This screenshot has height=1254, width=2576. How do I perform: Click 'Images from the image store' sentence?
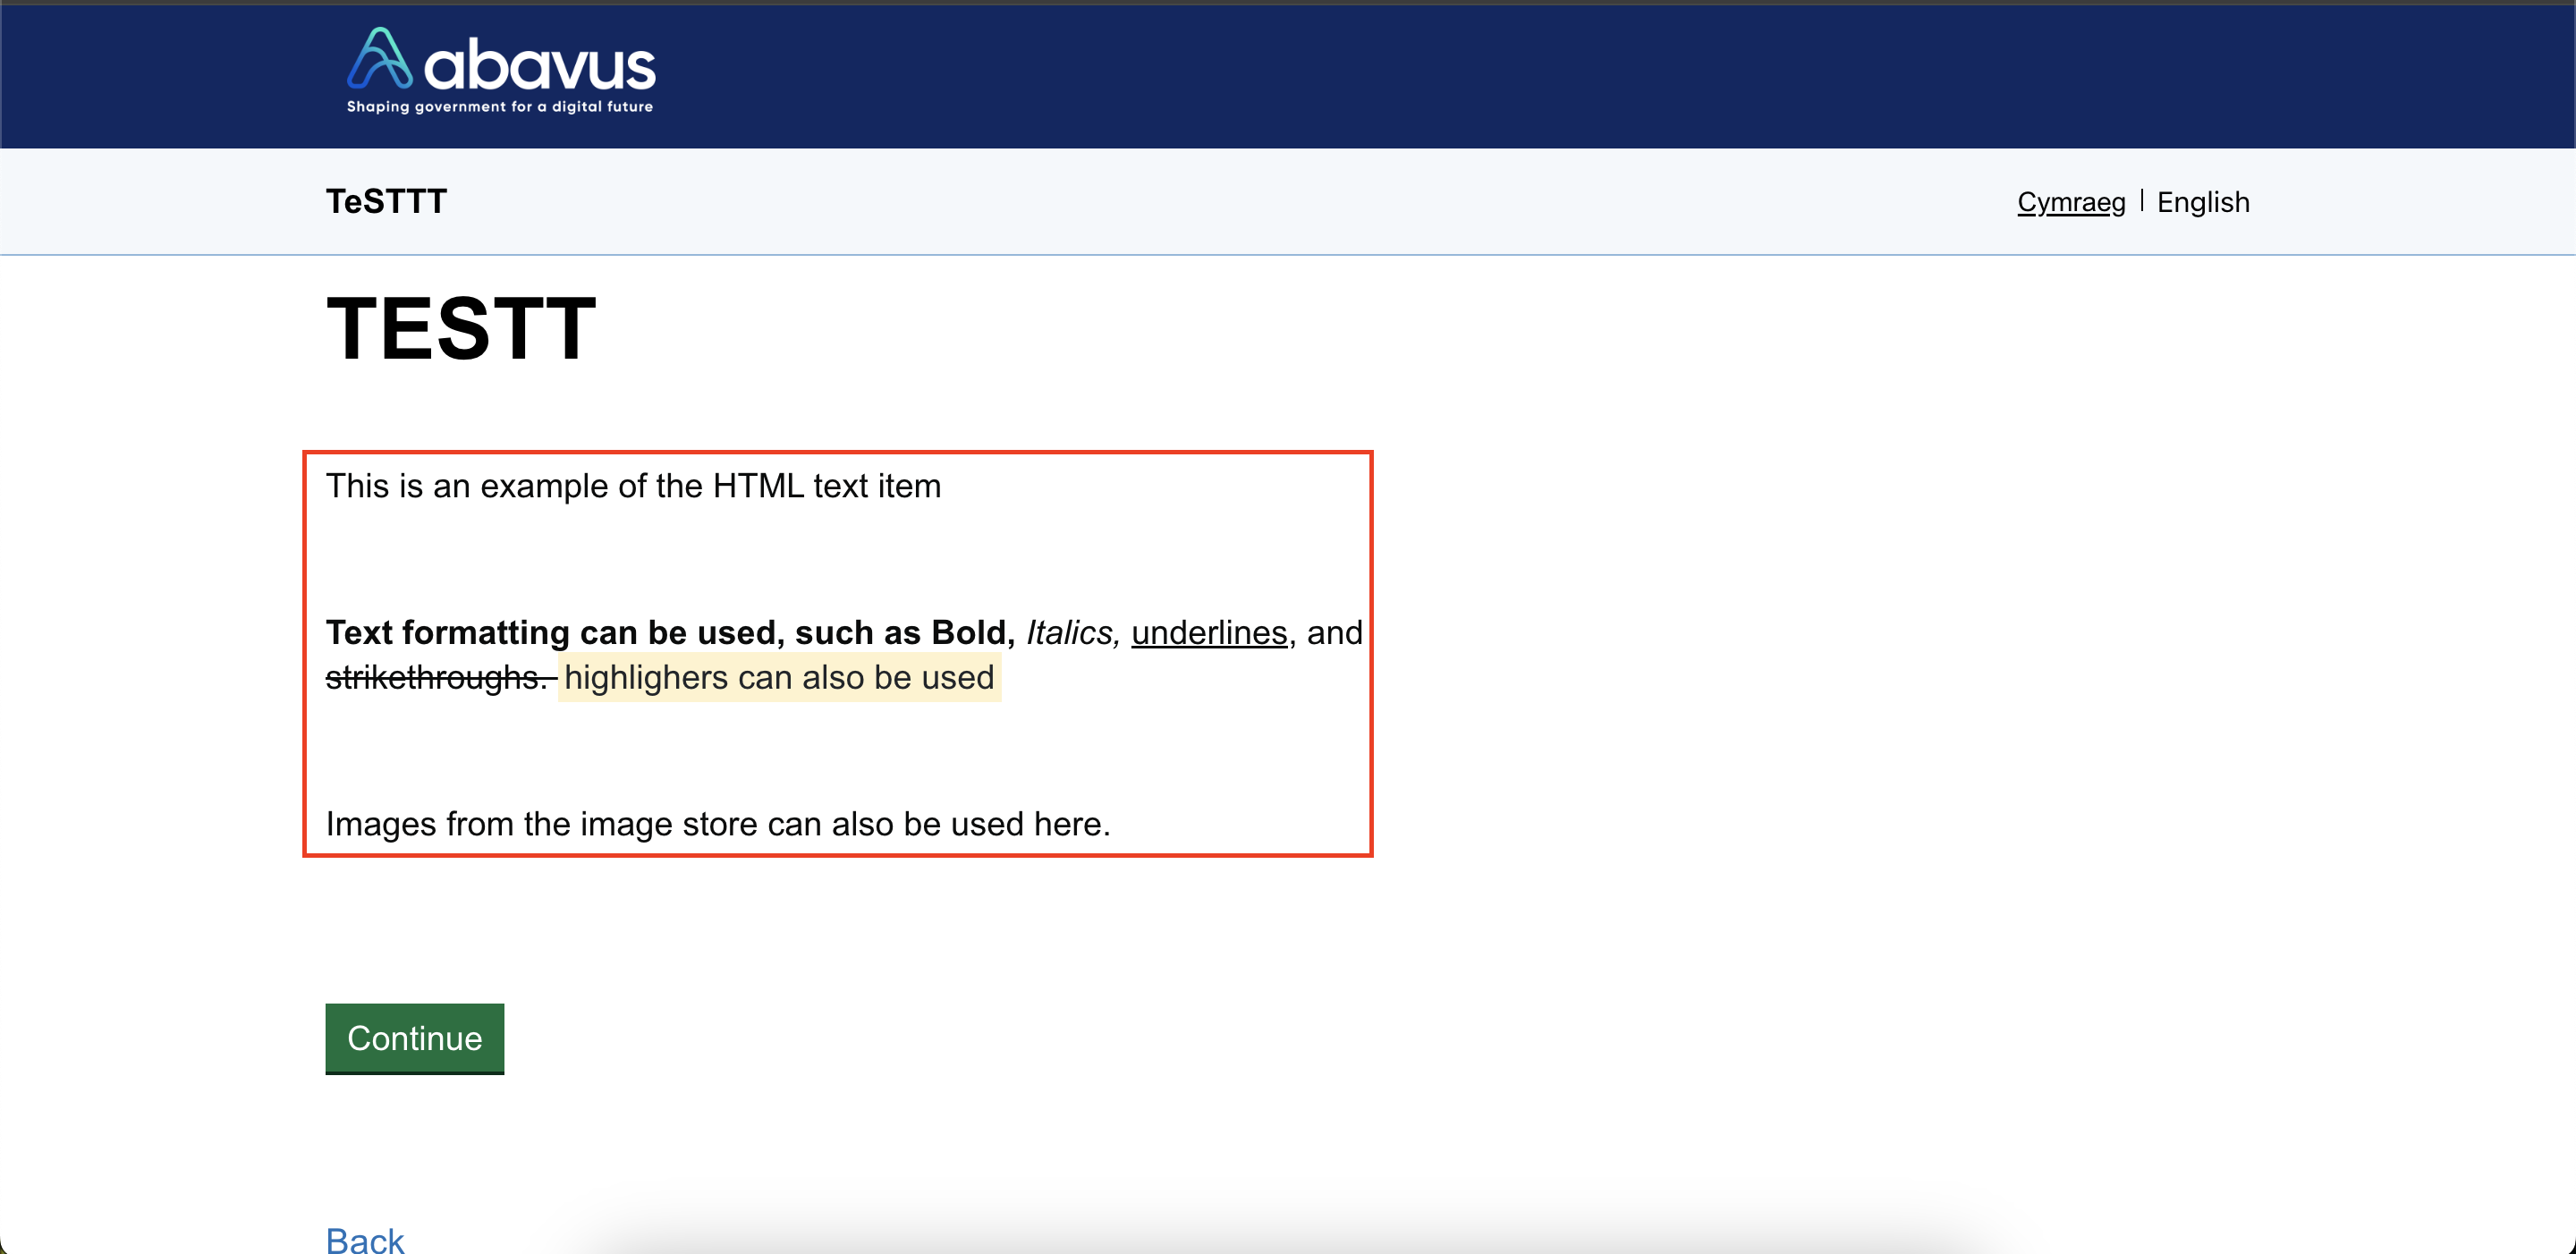718,824
